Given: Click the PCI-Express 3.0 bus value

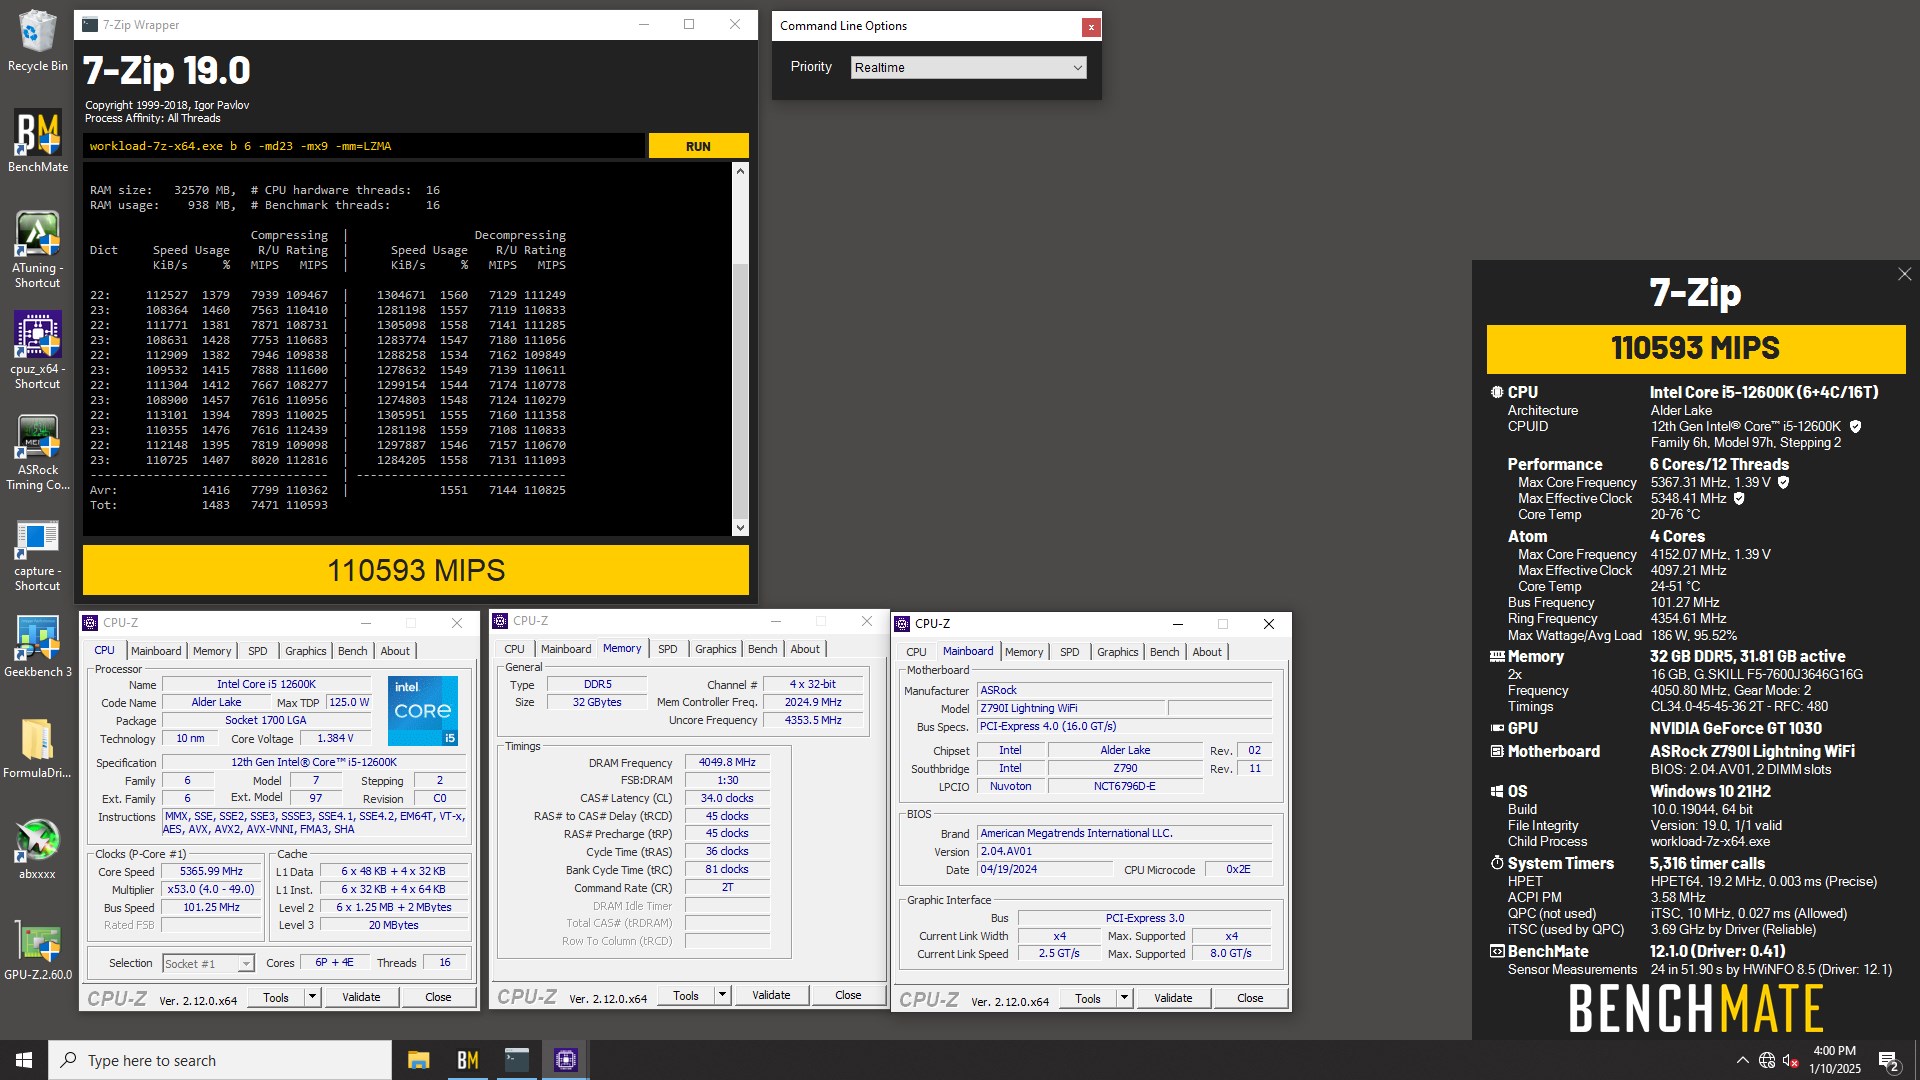Looking at the screenshot, I should [x=1144, y=918].
